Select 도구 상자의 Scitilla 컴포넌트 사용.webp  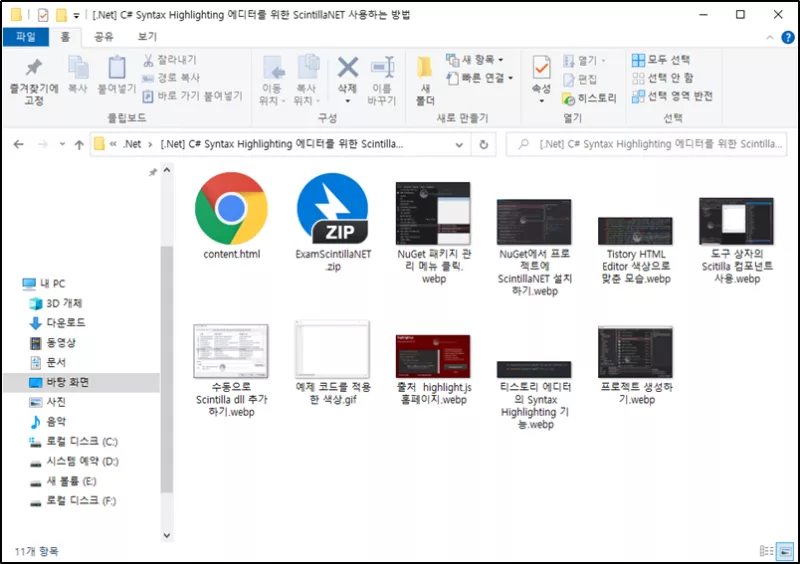737,241
